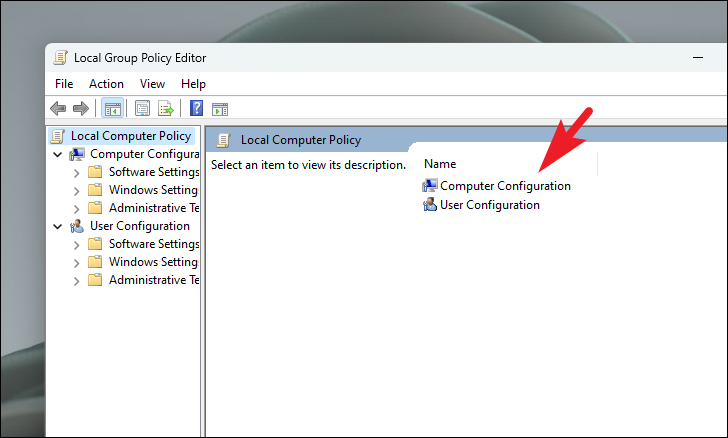
Task: Expand Windows Settings under Computer Configuration
Action: click(77, 190)
